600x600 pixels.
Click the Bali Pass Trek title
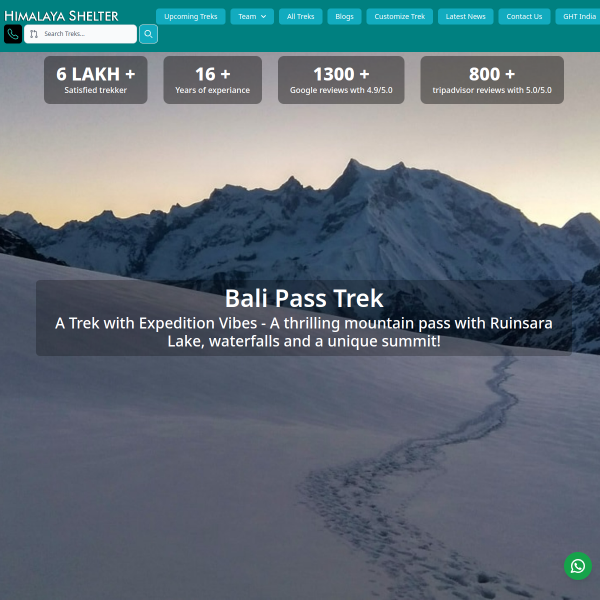point(304,298)
